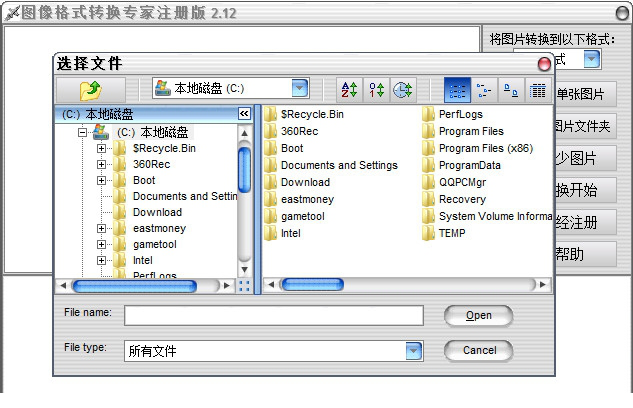Image resolution: width=633 pixels, height=408 pixels.
Task: Click tree vertical scrollbar thumb
Action: tap(244, 169)
